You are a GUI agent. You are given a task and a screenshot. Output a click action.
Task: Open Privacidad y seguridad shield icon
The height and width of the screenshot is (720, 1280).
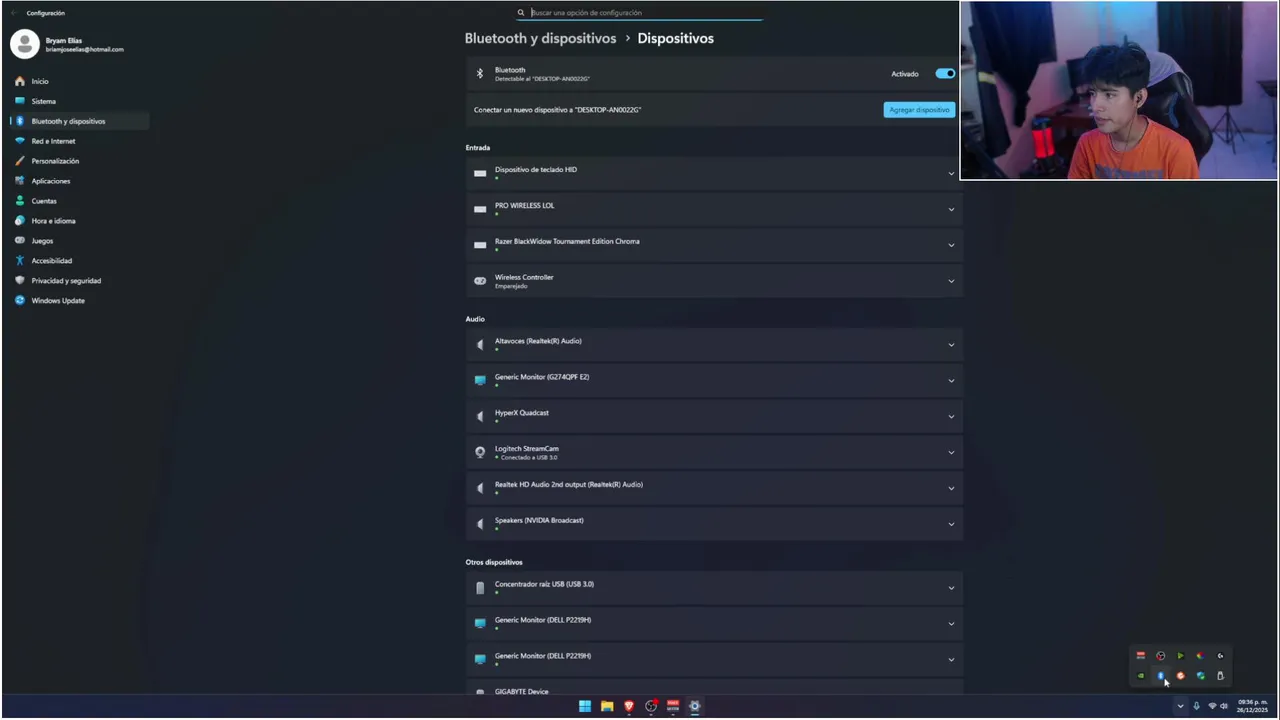(19, 281)
